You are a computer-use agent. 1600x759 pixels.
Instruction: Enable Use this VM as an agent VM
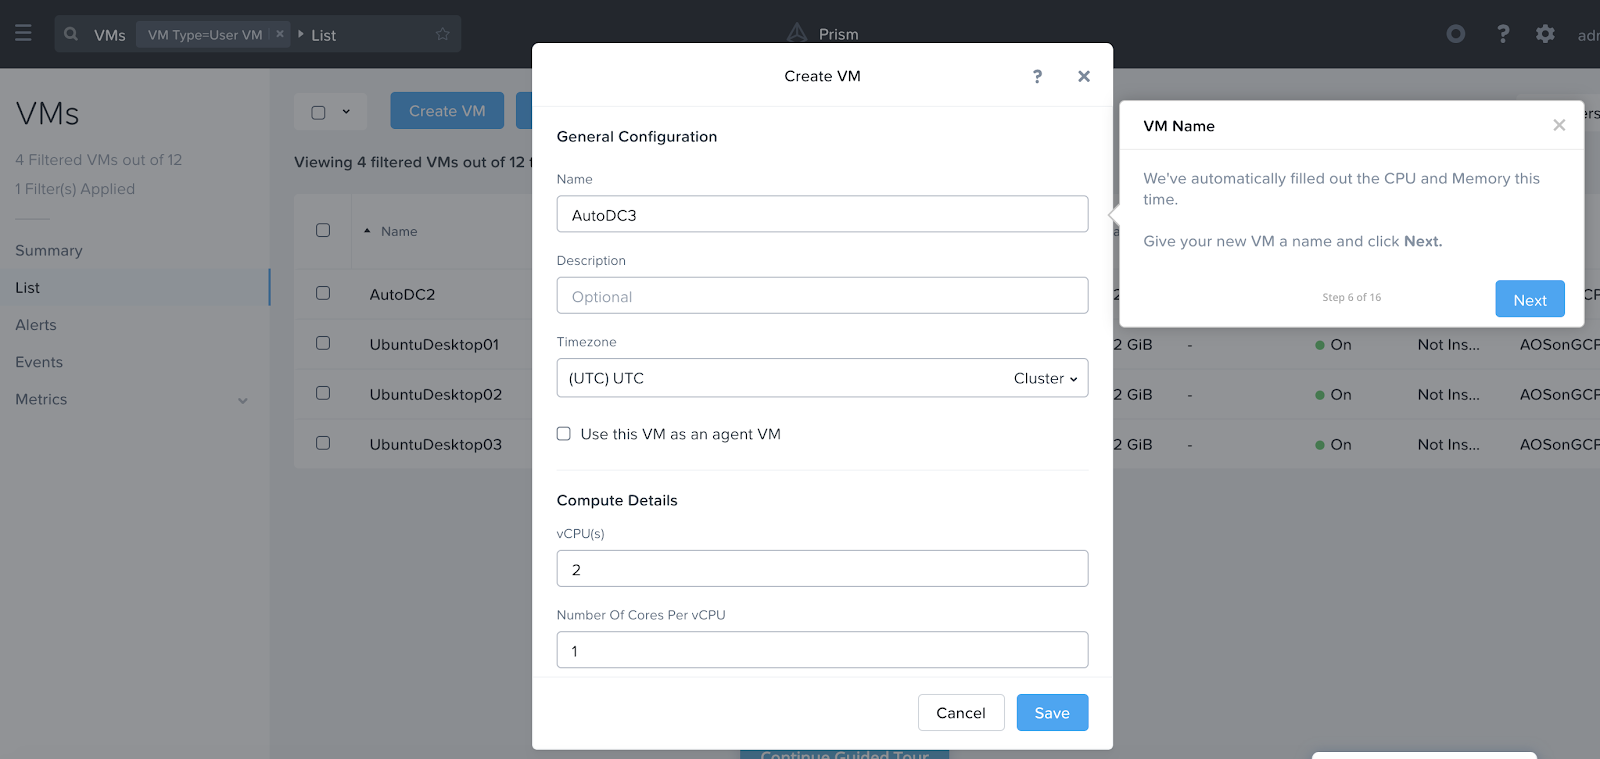564,434
